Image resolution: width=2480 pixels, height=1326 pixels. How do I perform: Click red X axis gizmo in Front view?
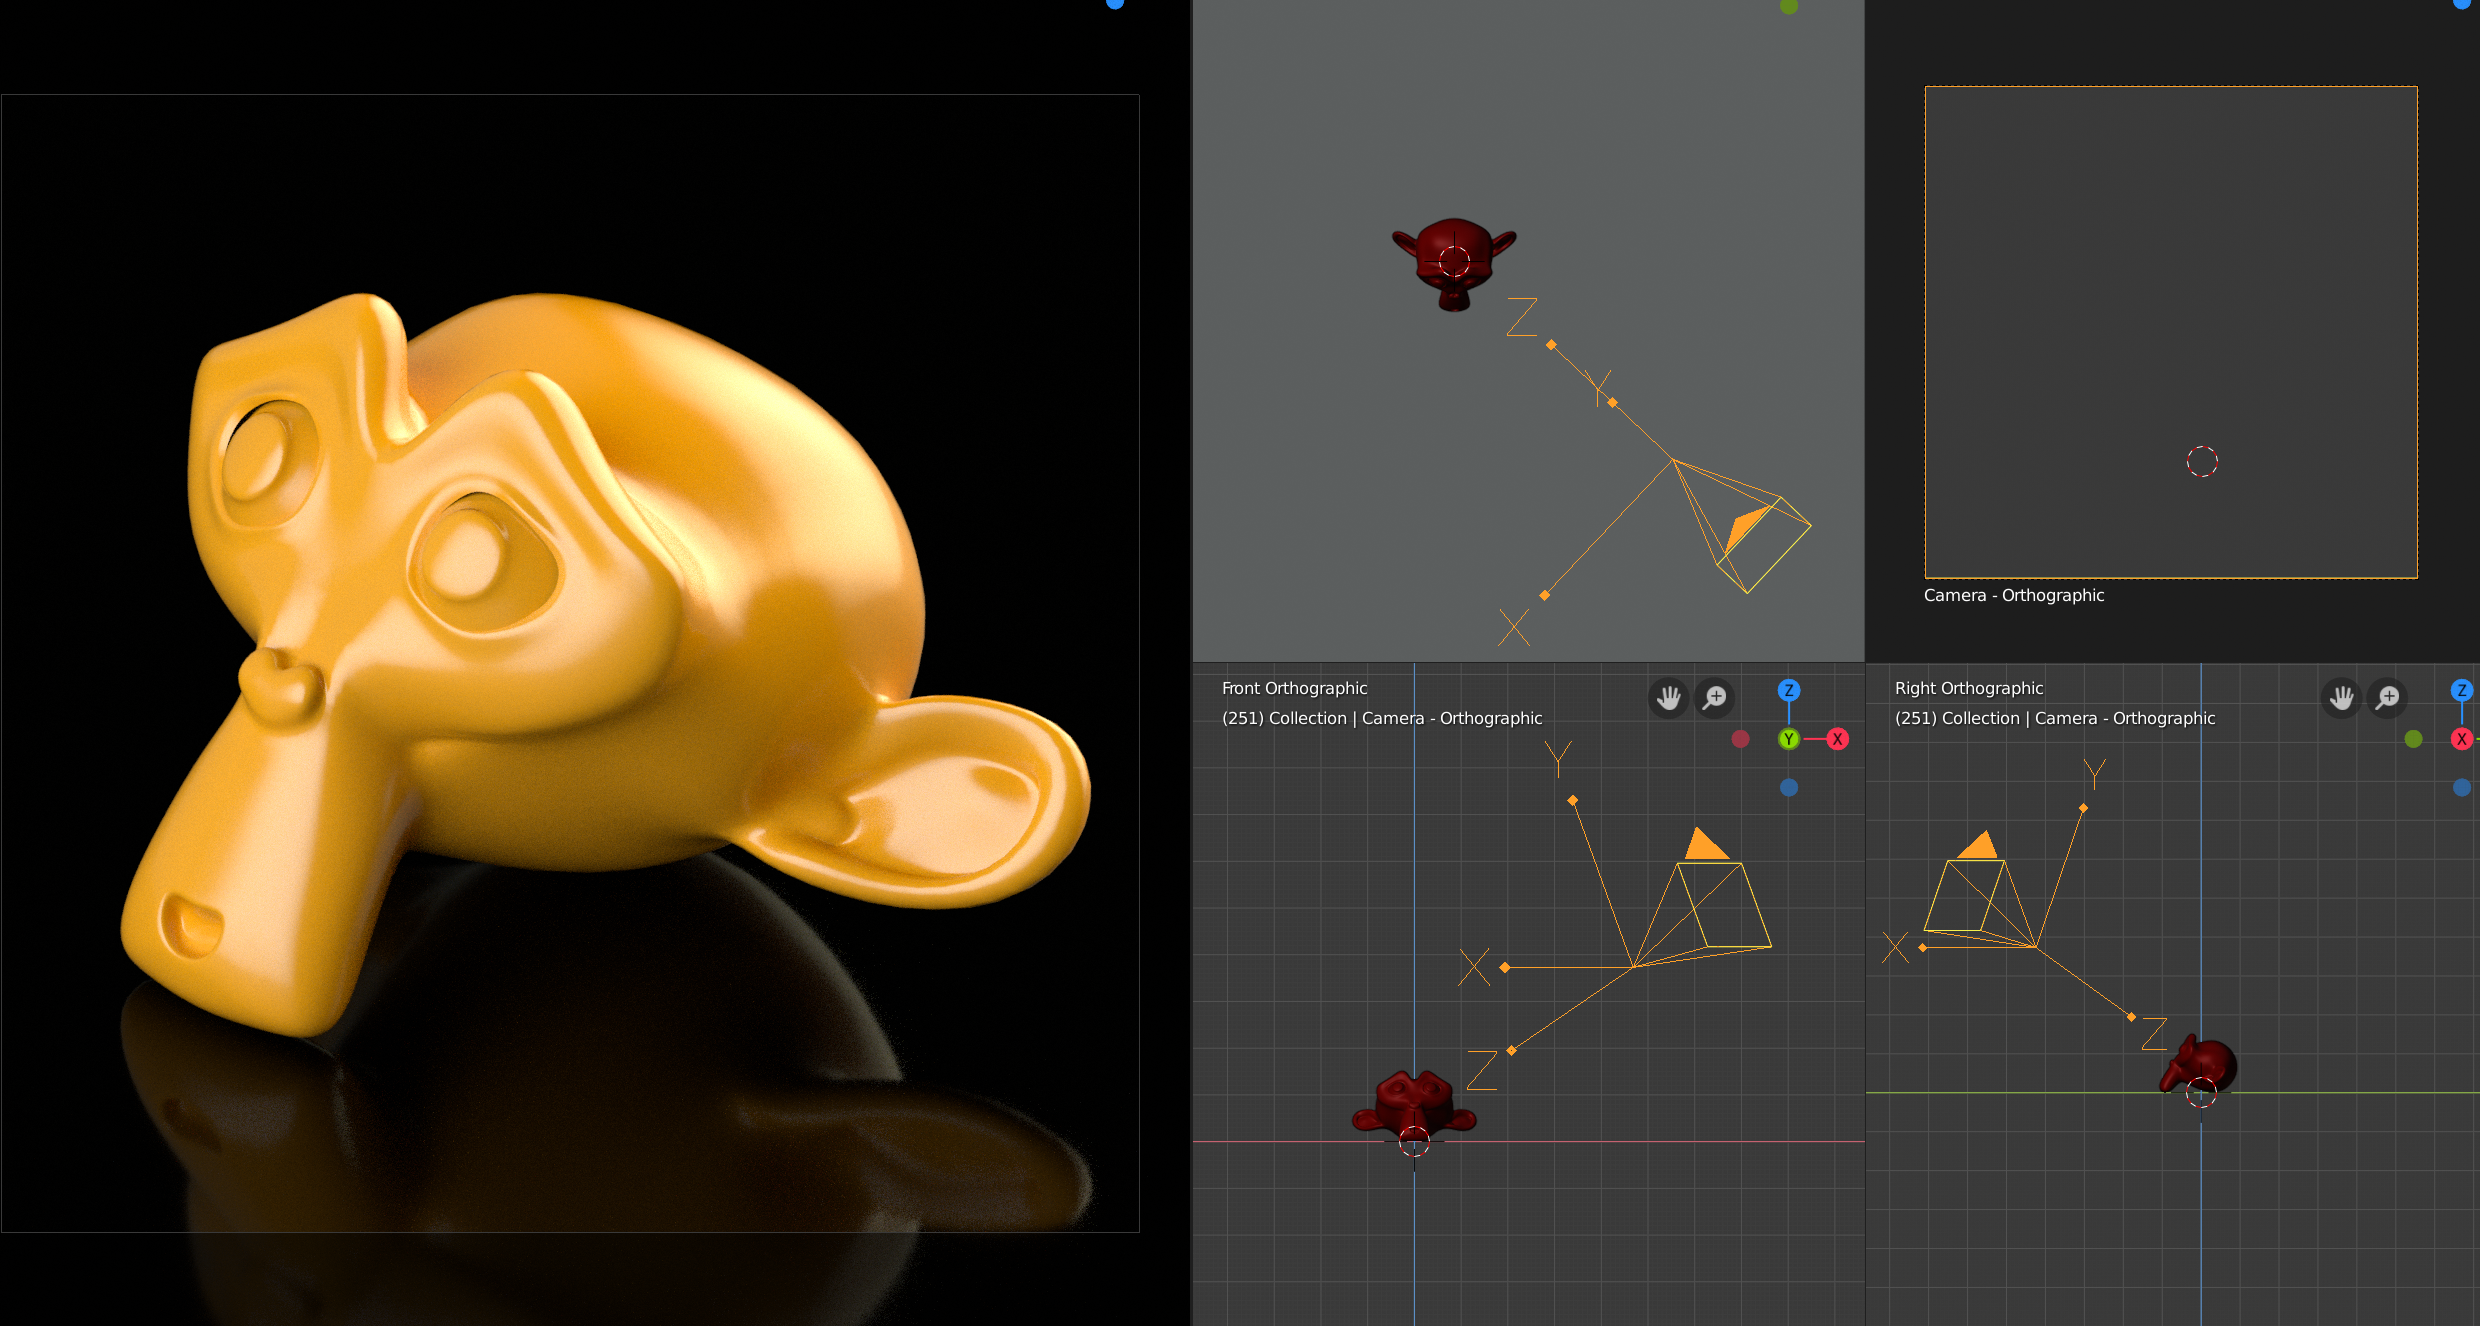(x=1837, y=739)
